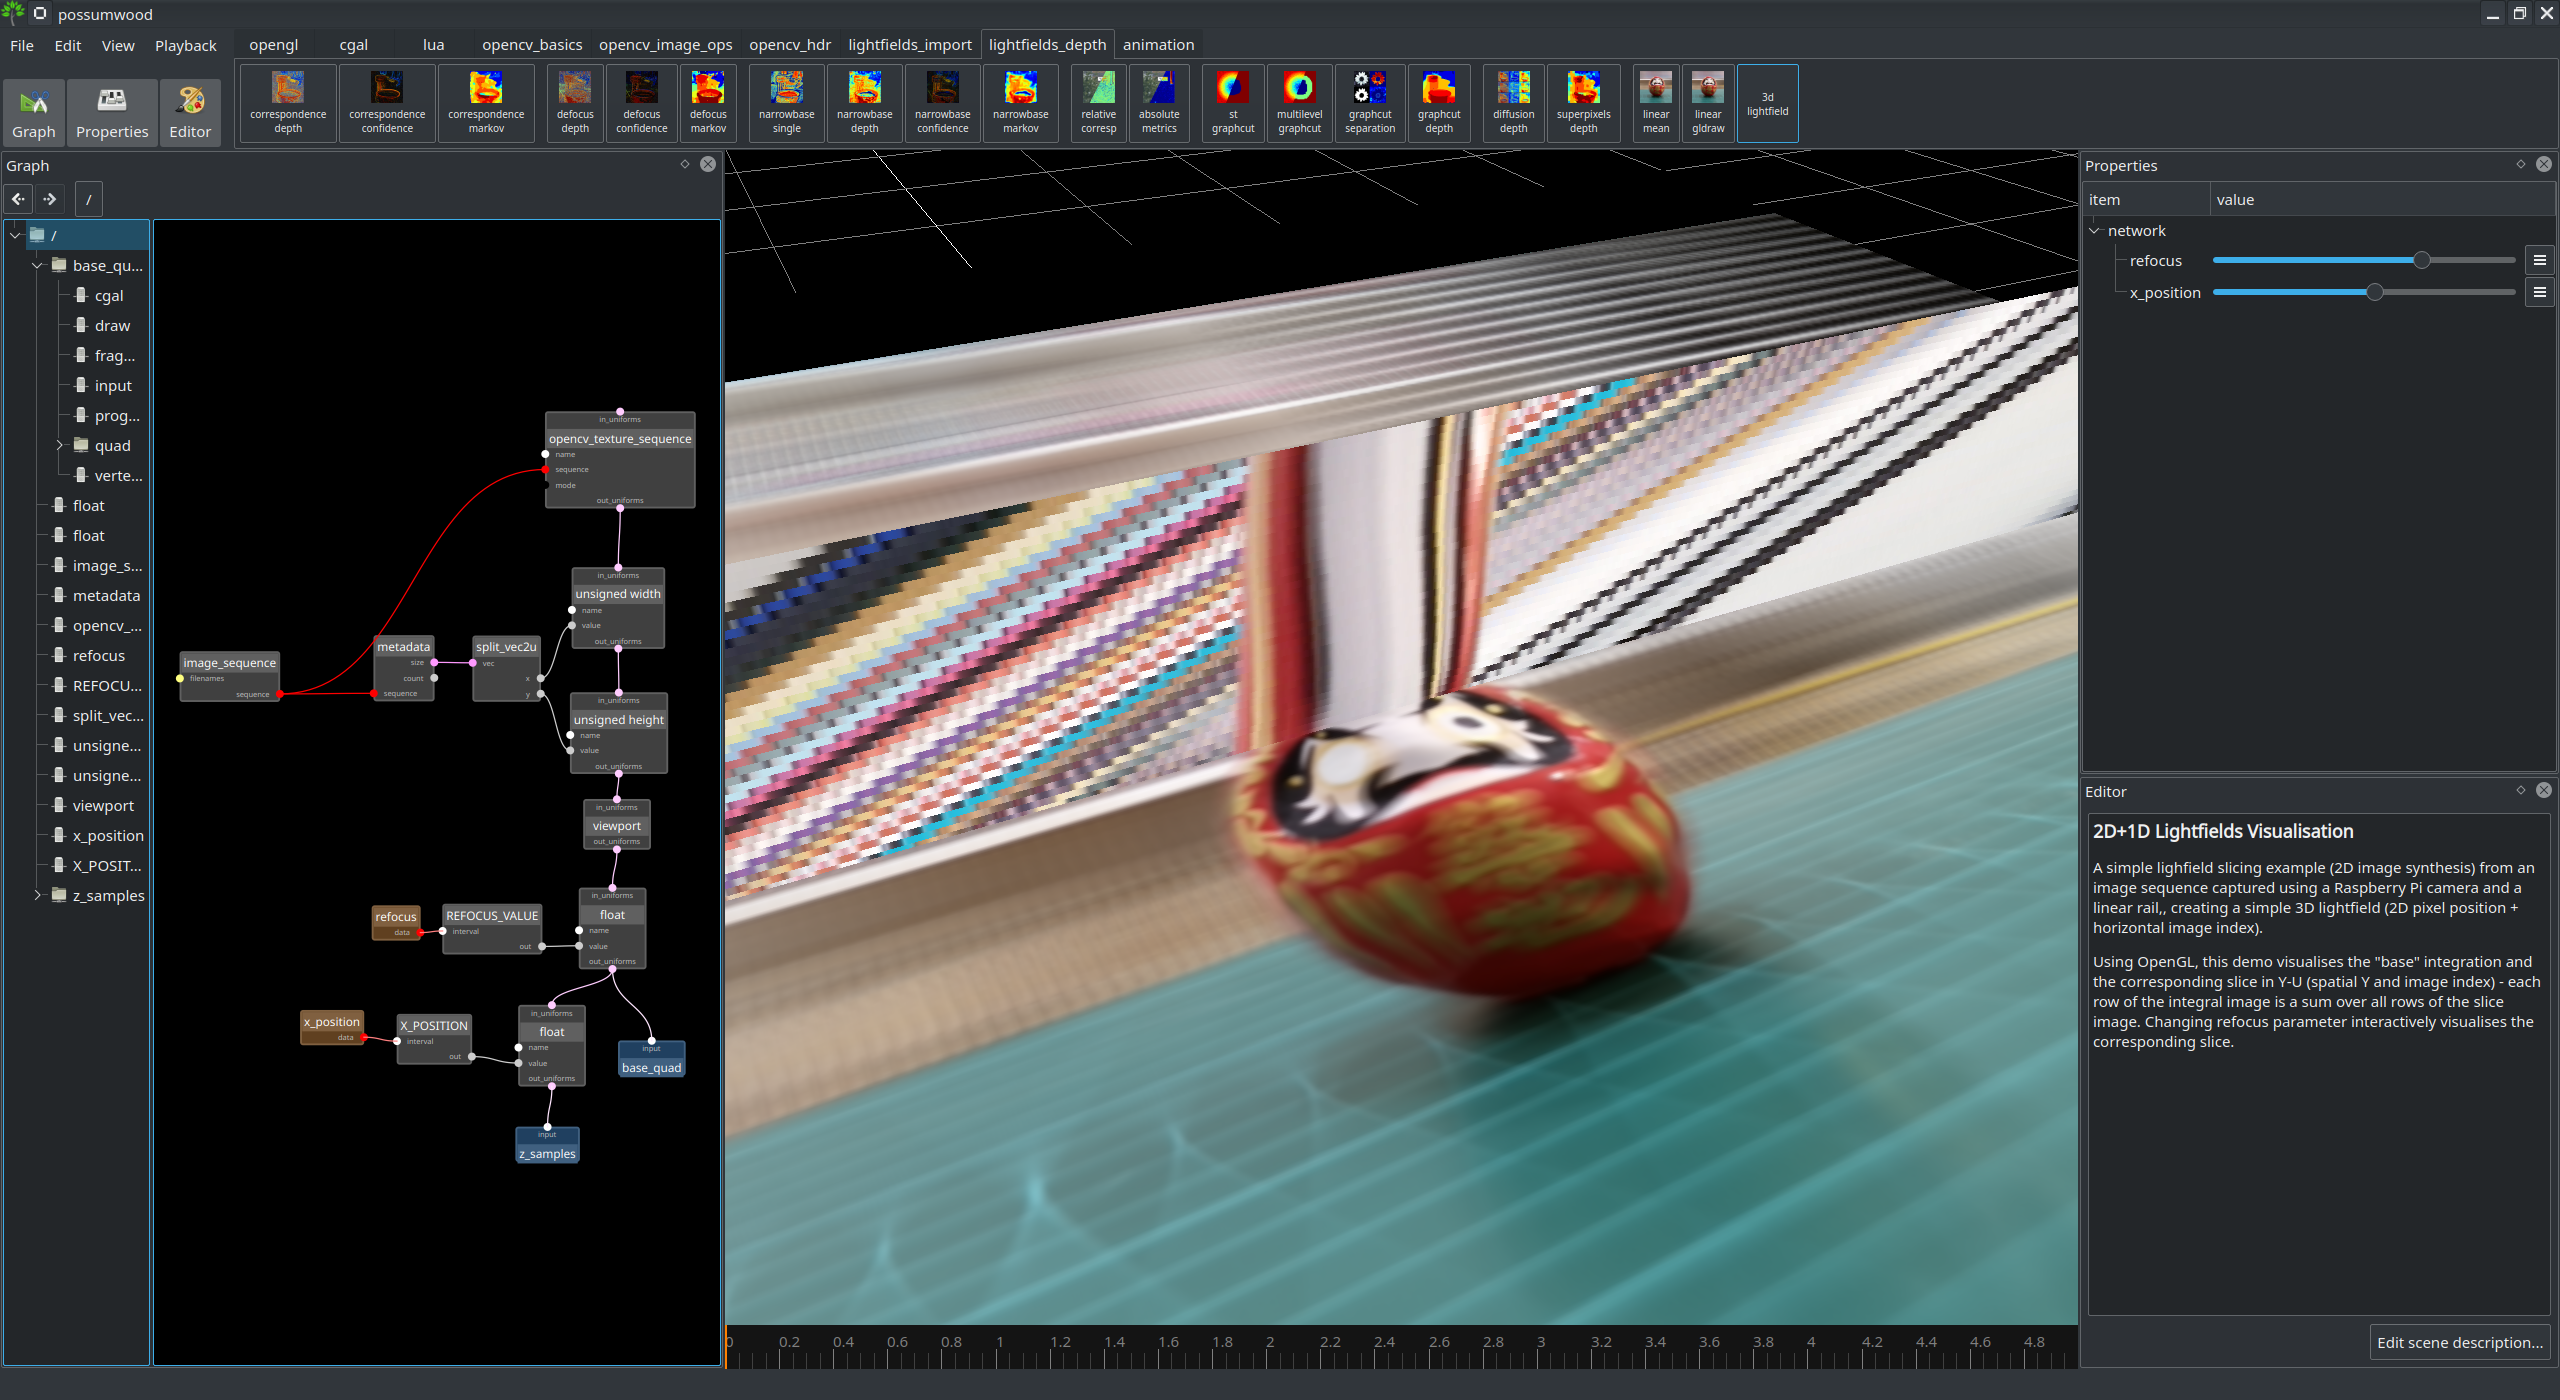The height and width of the screenshot is (1400, 2560).
Task: Drag the refocus slider in Properties
Action: [2422, 259]
